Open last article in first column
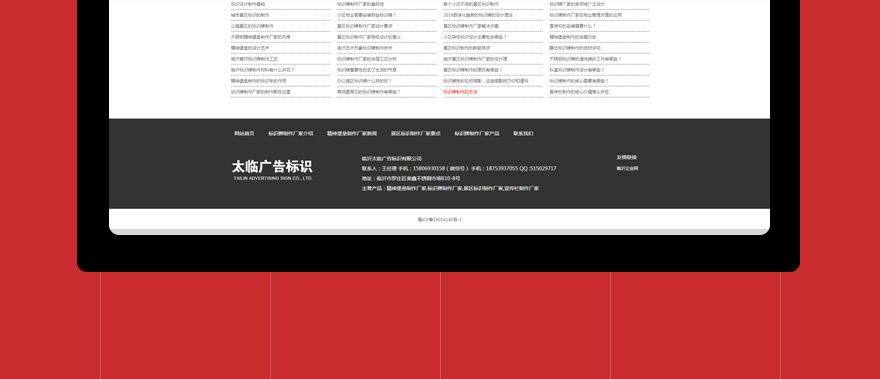The width and height of the screenshot is (880, 379). tap(260, 92)
